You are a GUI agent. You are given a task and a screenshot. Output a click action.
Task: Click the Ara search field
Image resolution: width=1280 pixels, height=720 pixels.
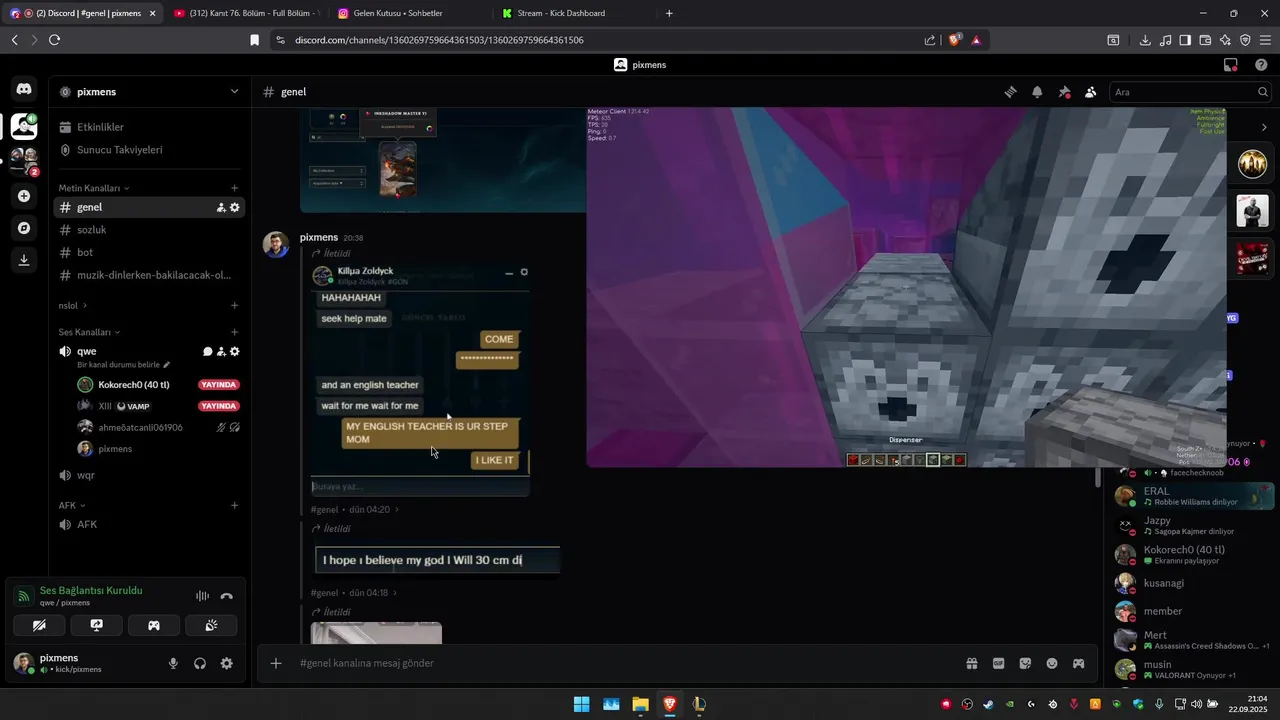click(1190, 92)
